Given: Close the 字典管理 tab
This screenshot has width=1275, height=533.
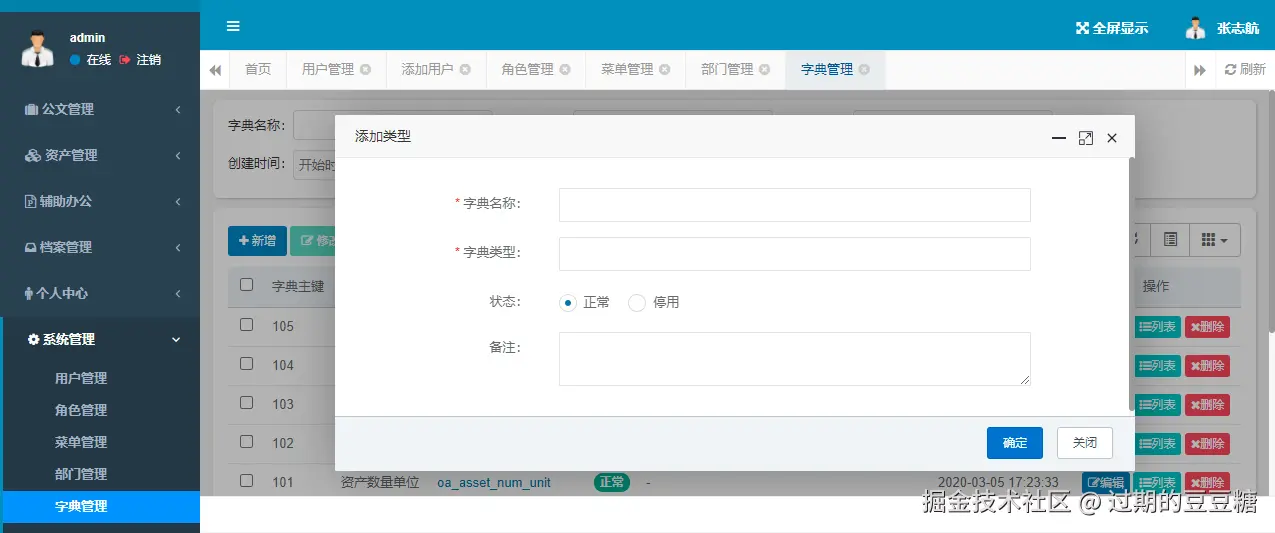Looking at the screenshot, I should 864,70.
